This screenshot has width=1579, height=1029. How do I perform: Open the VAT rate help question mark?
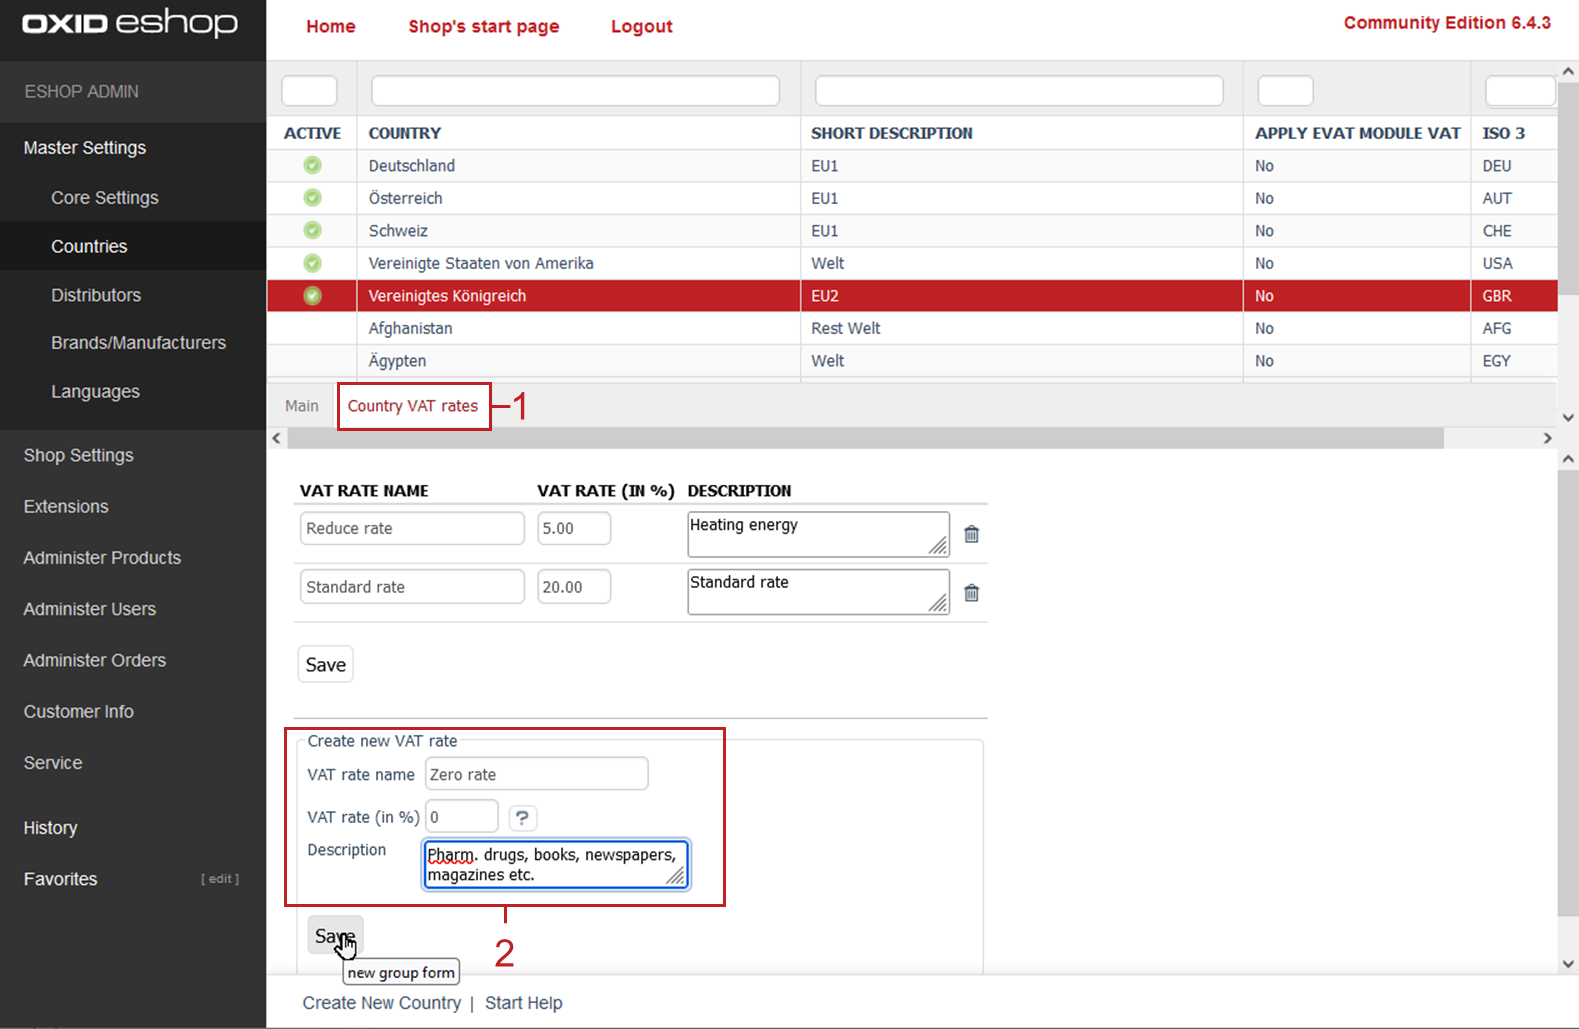pyautogui.click(x=522, y=817)
